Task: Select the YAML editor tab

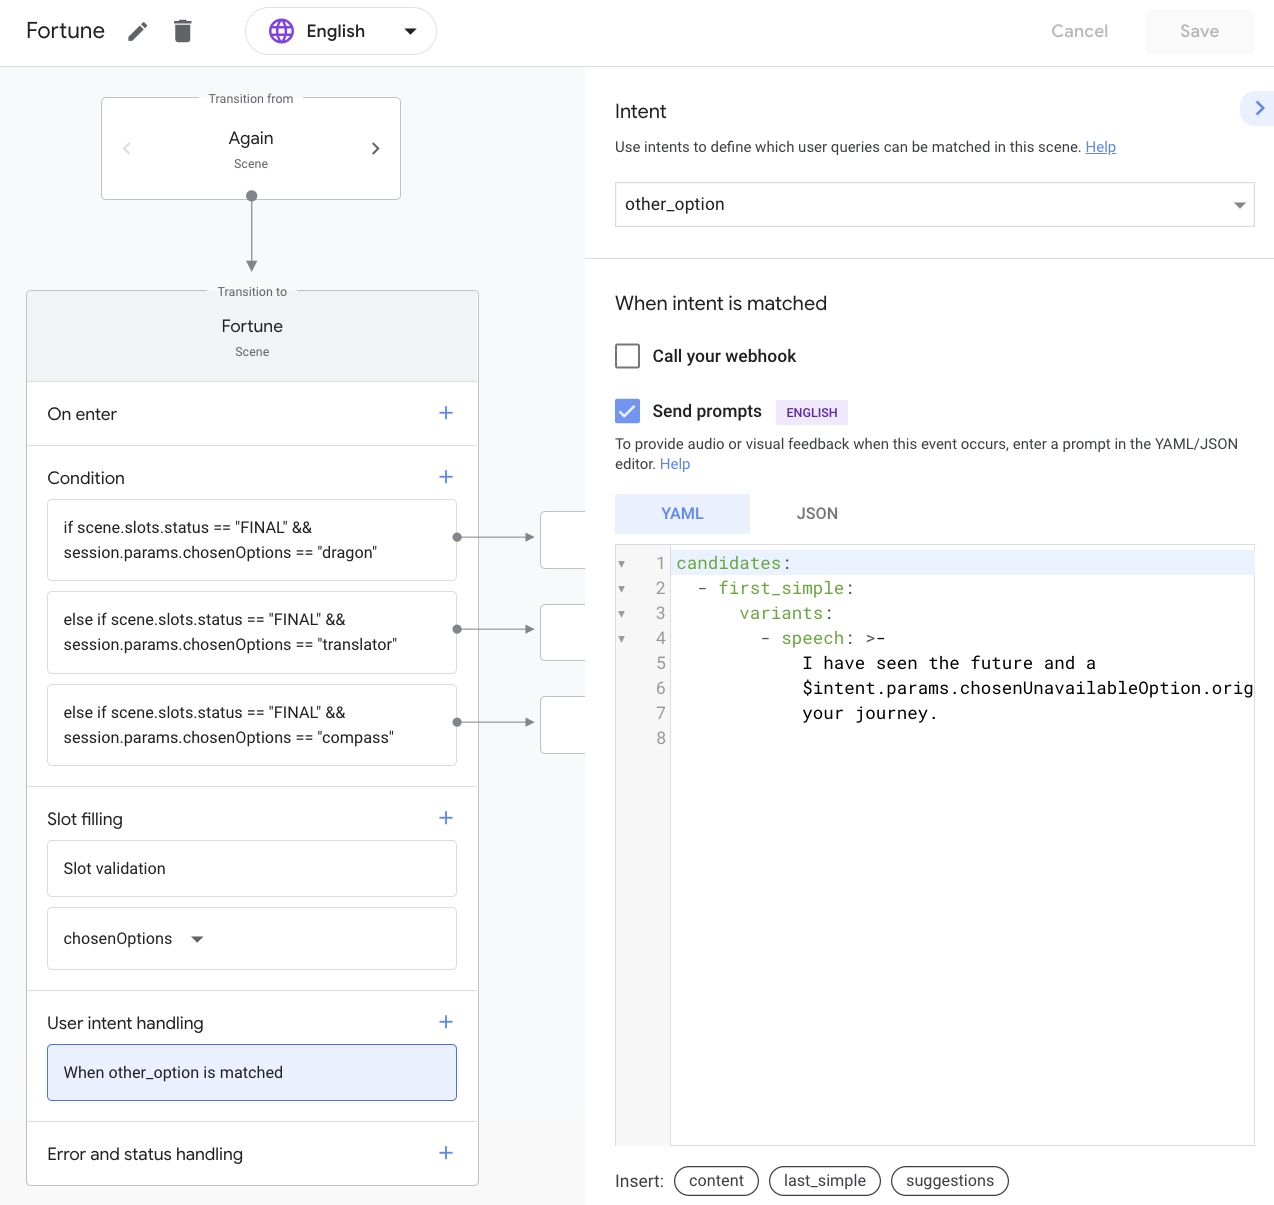Action: click(x=682, y=513)
